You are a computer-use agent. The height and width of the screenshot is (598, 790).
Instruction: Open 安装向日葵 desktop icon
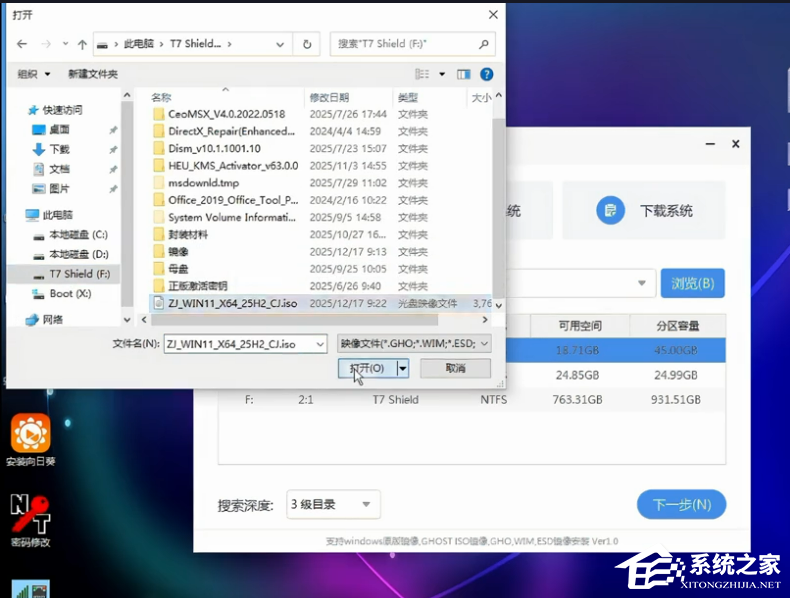[30, 440]
